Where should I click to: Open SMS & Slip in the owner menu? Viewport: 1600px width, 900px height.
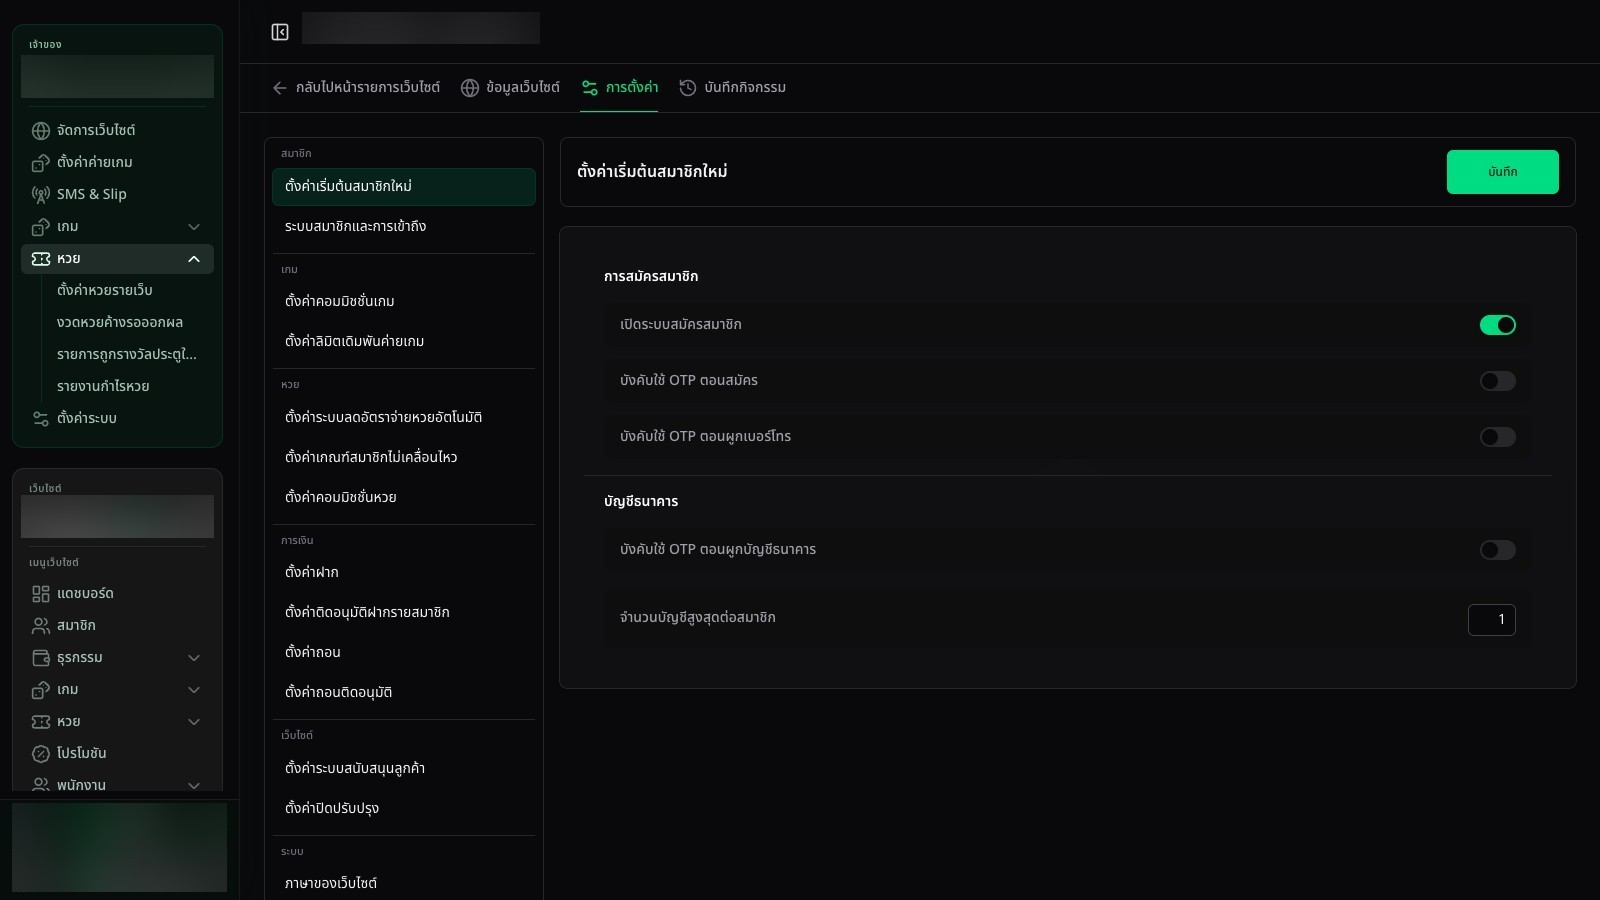117,195
